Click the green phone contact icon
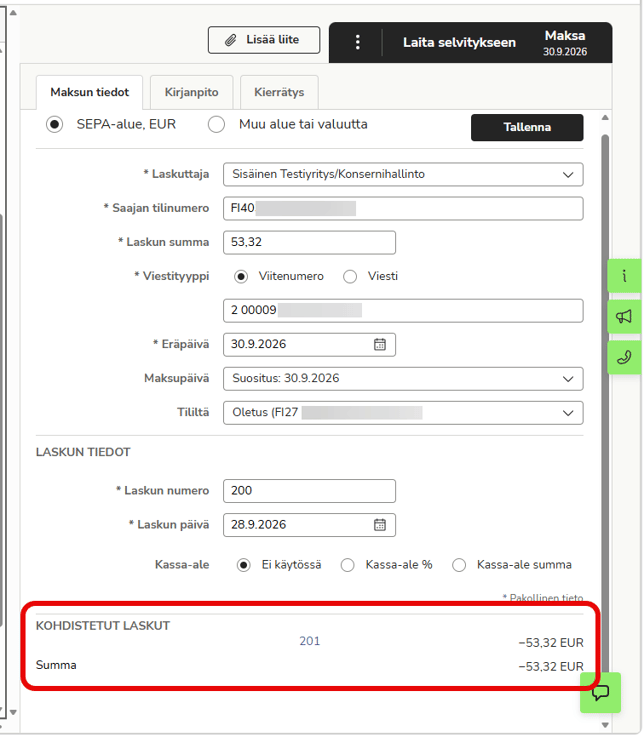This screenshot has height=737, width=644. coord(624,358)
